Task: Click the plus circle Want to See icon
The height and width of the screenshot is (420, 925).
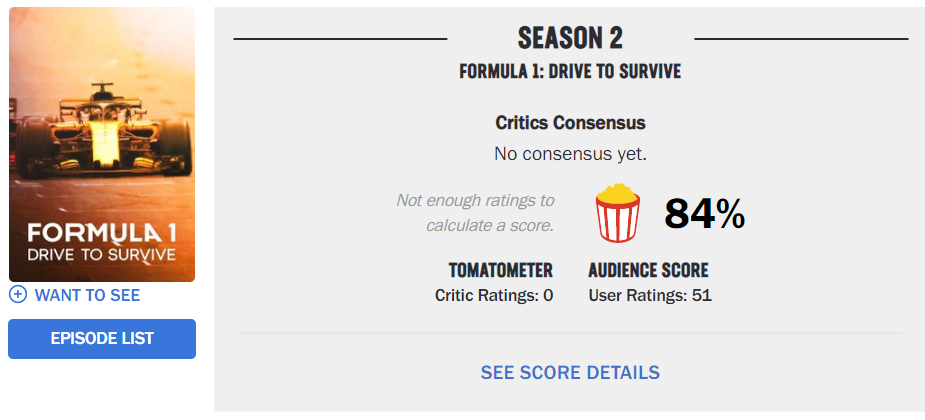Action: pos(17,295)
